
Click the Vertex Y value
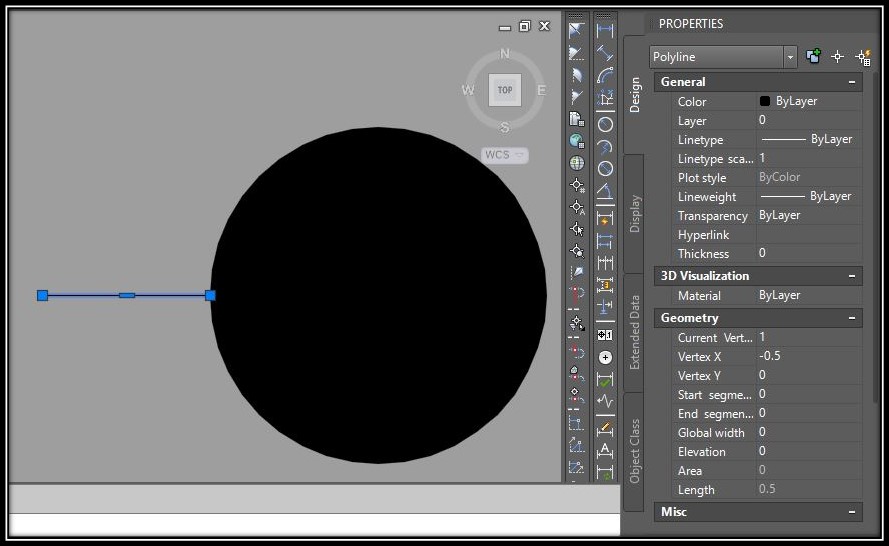coord(809,375)
